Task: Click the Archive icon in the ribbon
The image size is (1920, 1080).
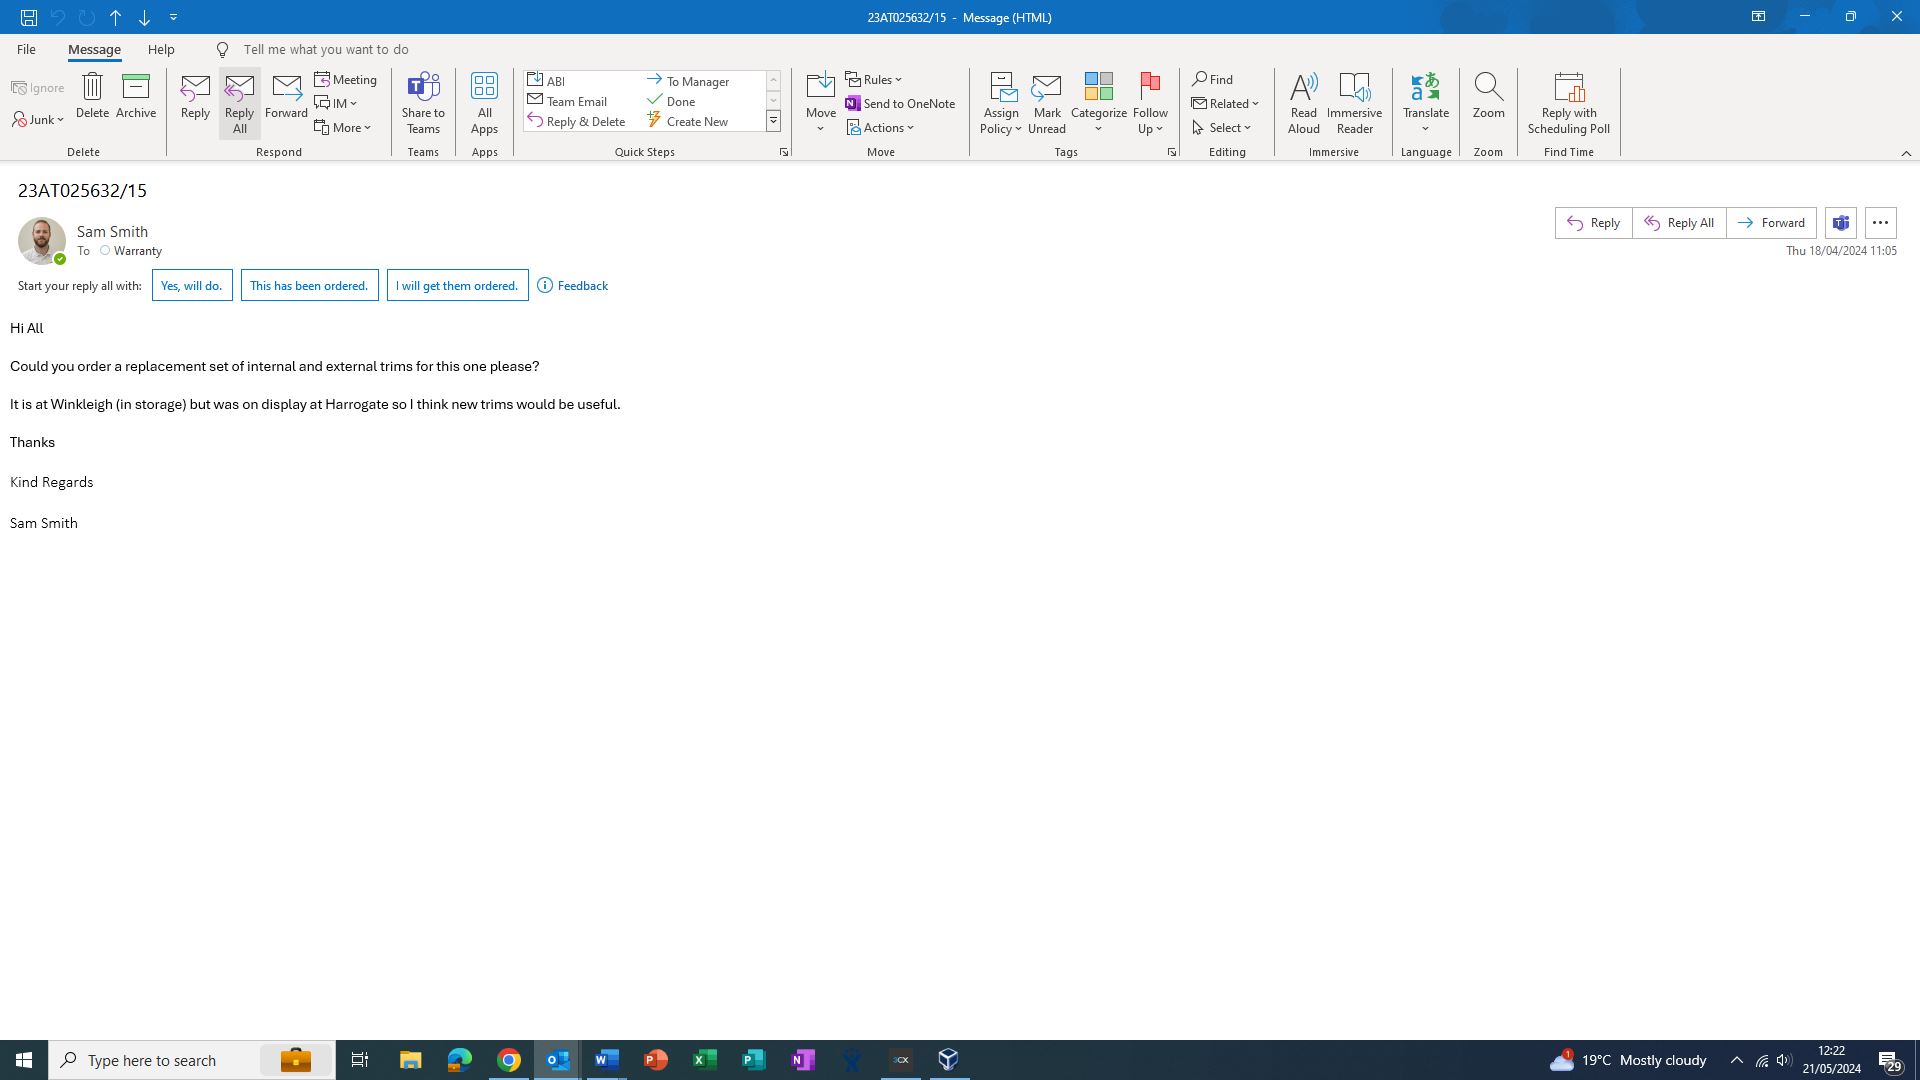Action: [135, 87]
